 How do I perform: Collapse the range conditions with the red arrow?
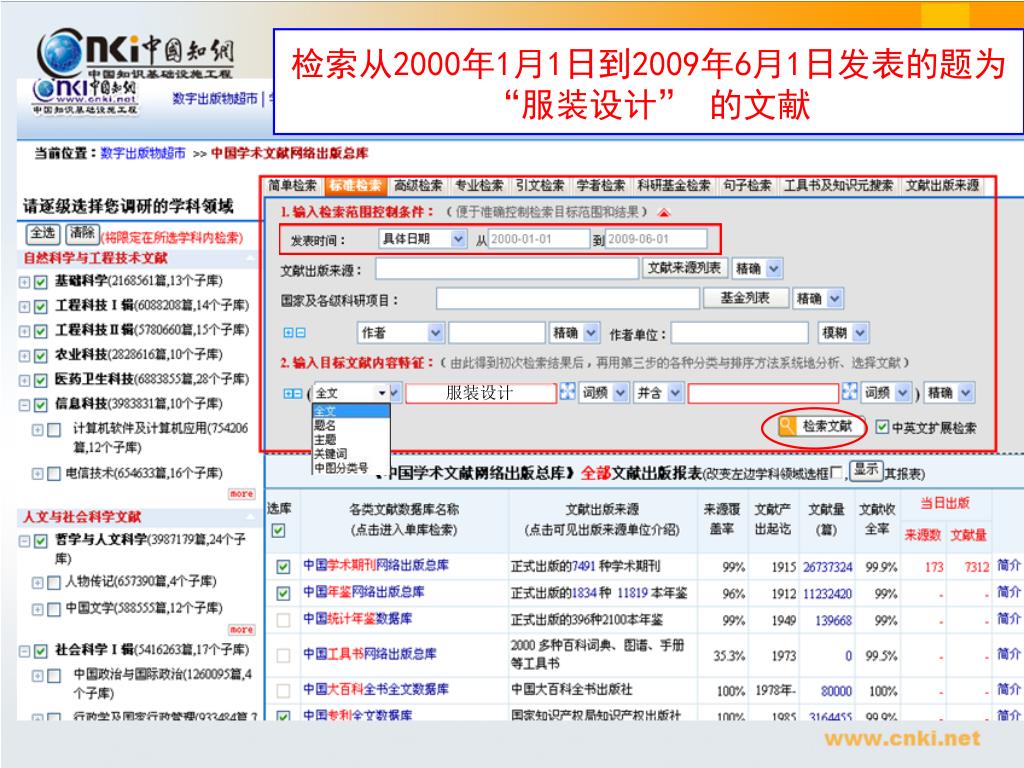(664, 213)
